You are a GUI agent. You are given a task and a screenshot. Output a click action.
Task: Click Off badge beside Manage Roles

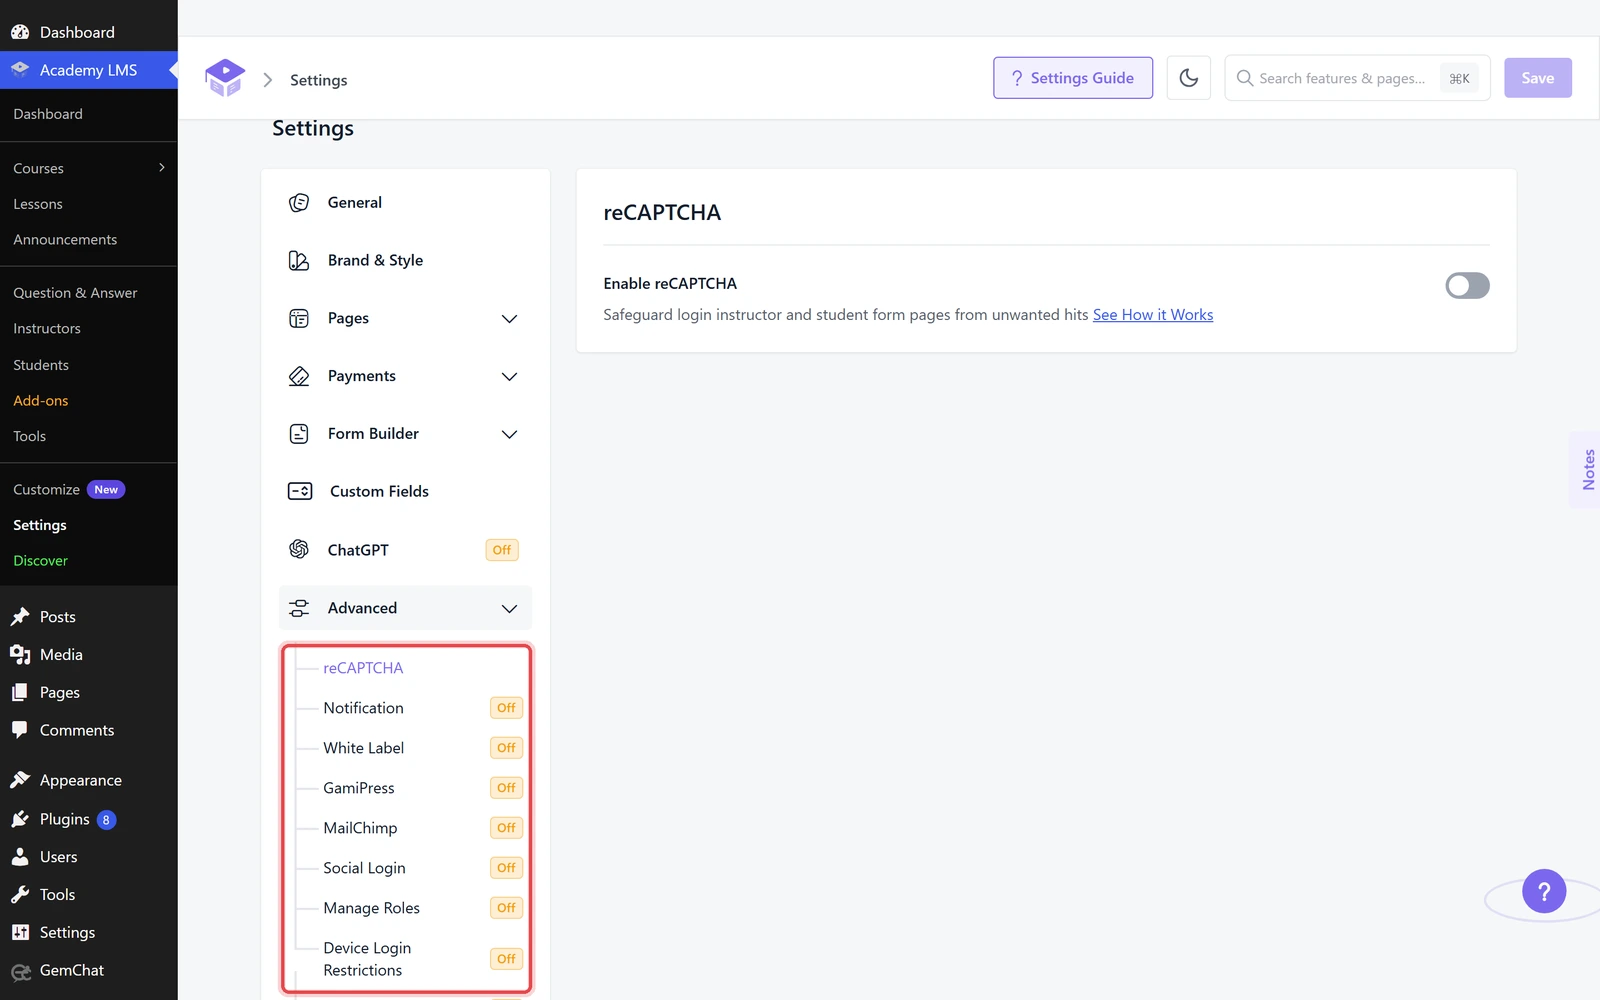tap(507, 908)
